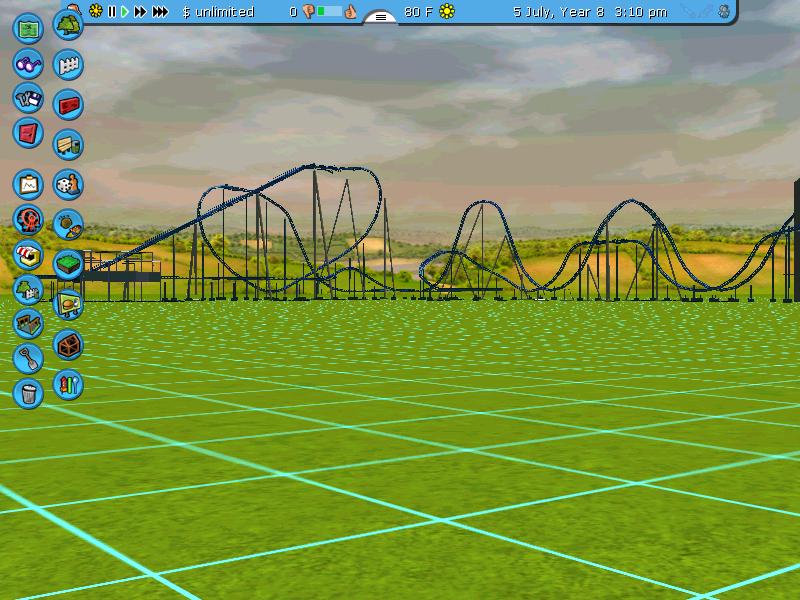
Task: Open the dice and pawn ride events icon
Action: tap(68, 184)
